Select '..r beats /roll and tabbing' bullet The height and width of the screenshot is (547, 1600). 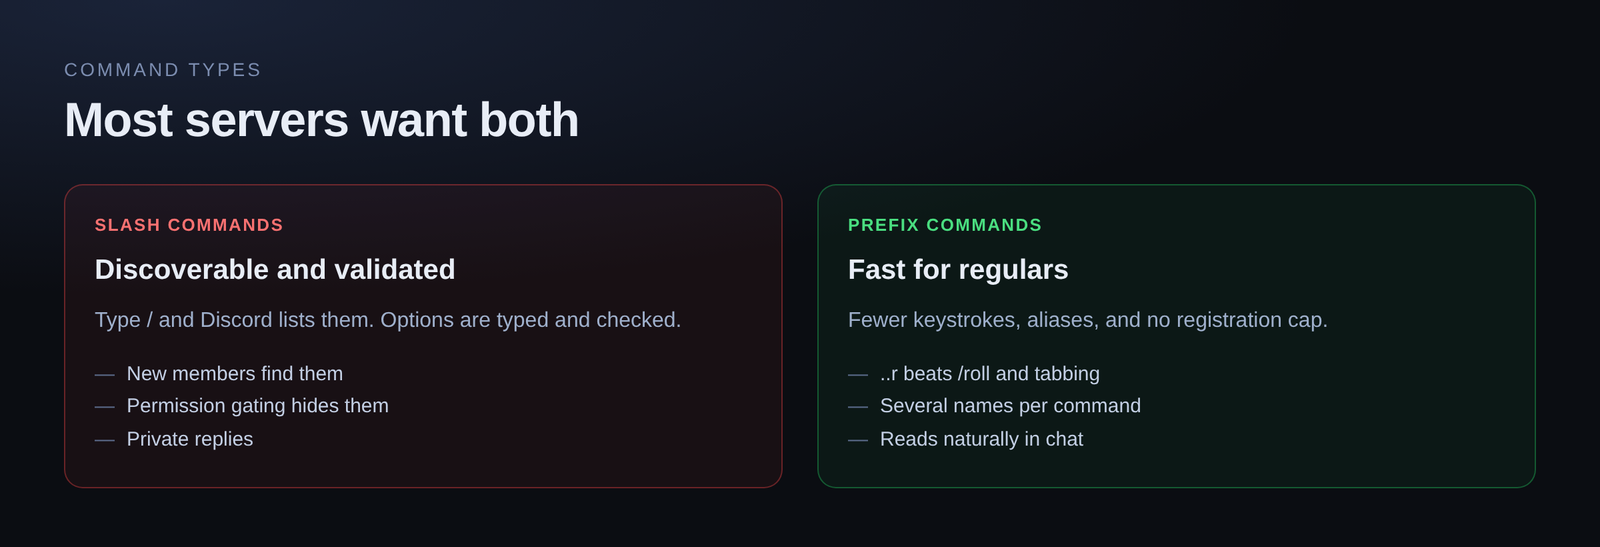pos(990,373)
